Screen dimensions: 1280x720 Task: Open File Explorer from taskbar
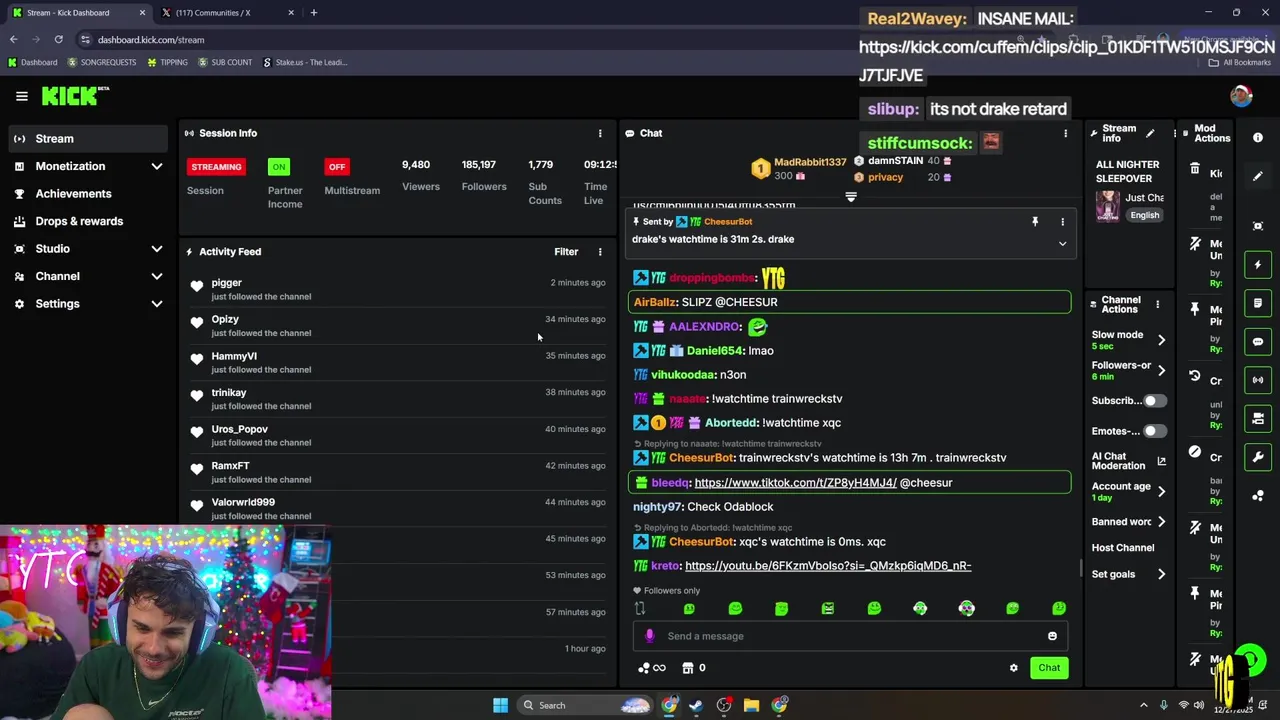coord(751,705)
